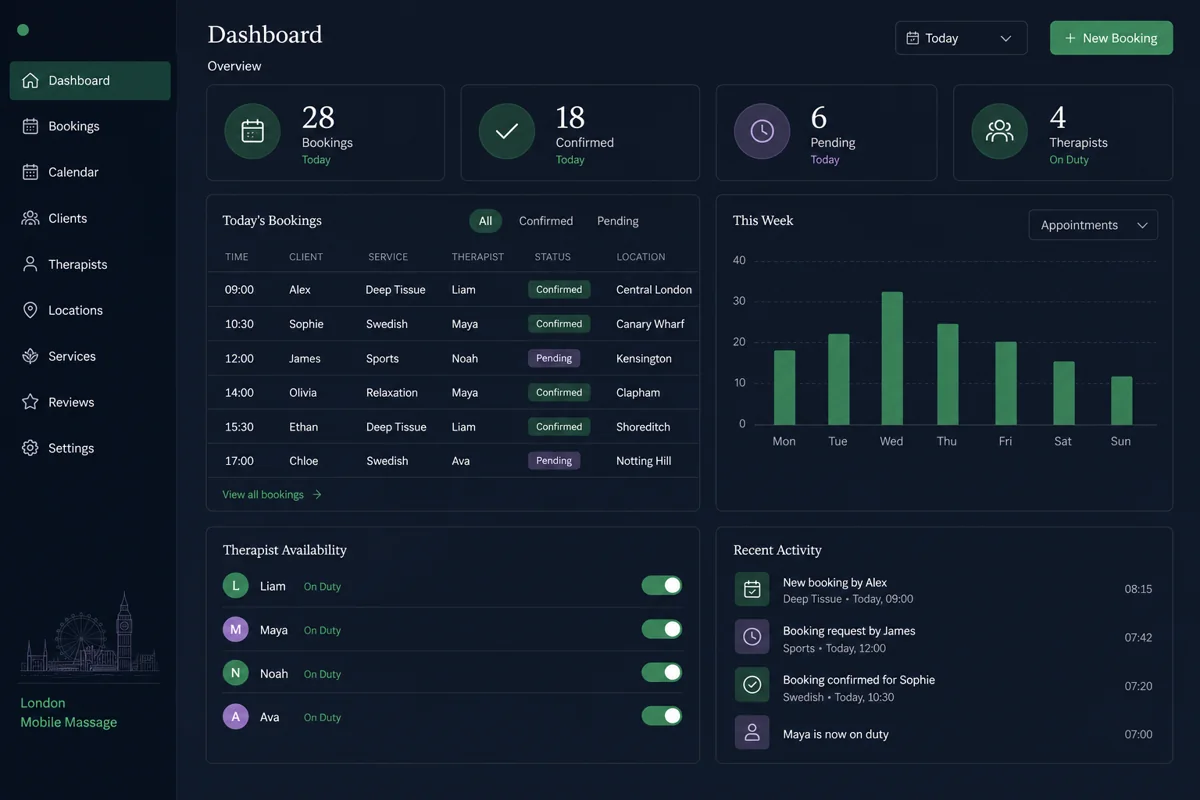Click the Locations pin icon in sidebar
This screenshot has width=1200, height=800.
tap(30, 310)
